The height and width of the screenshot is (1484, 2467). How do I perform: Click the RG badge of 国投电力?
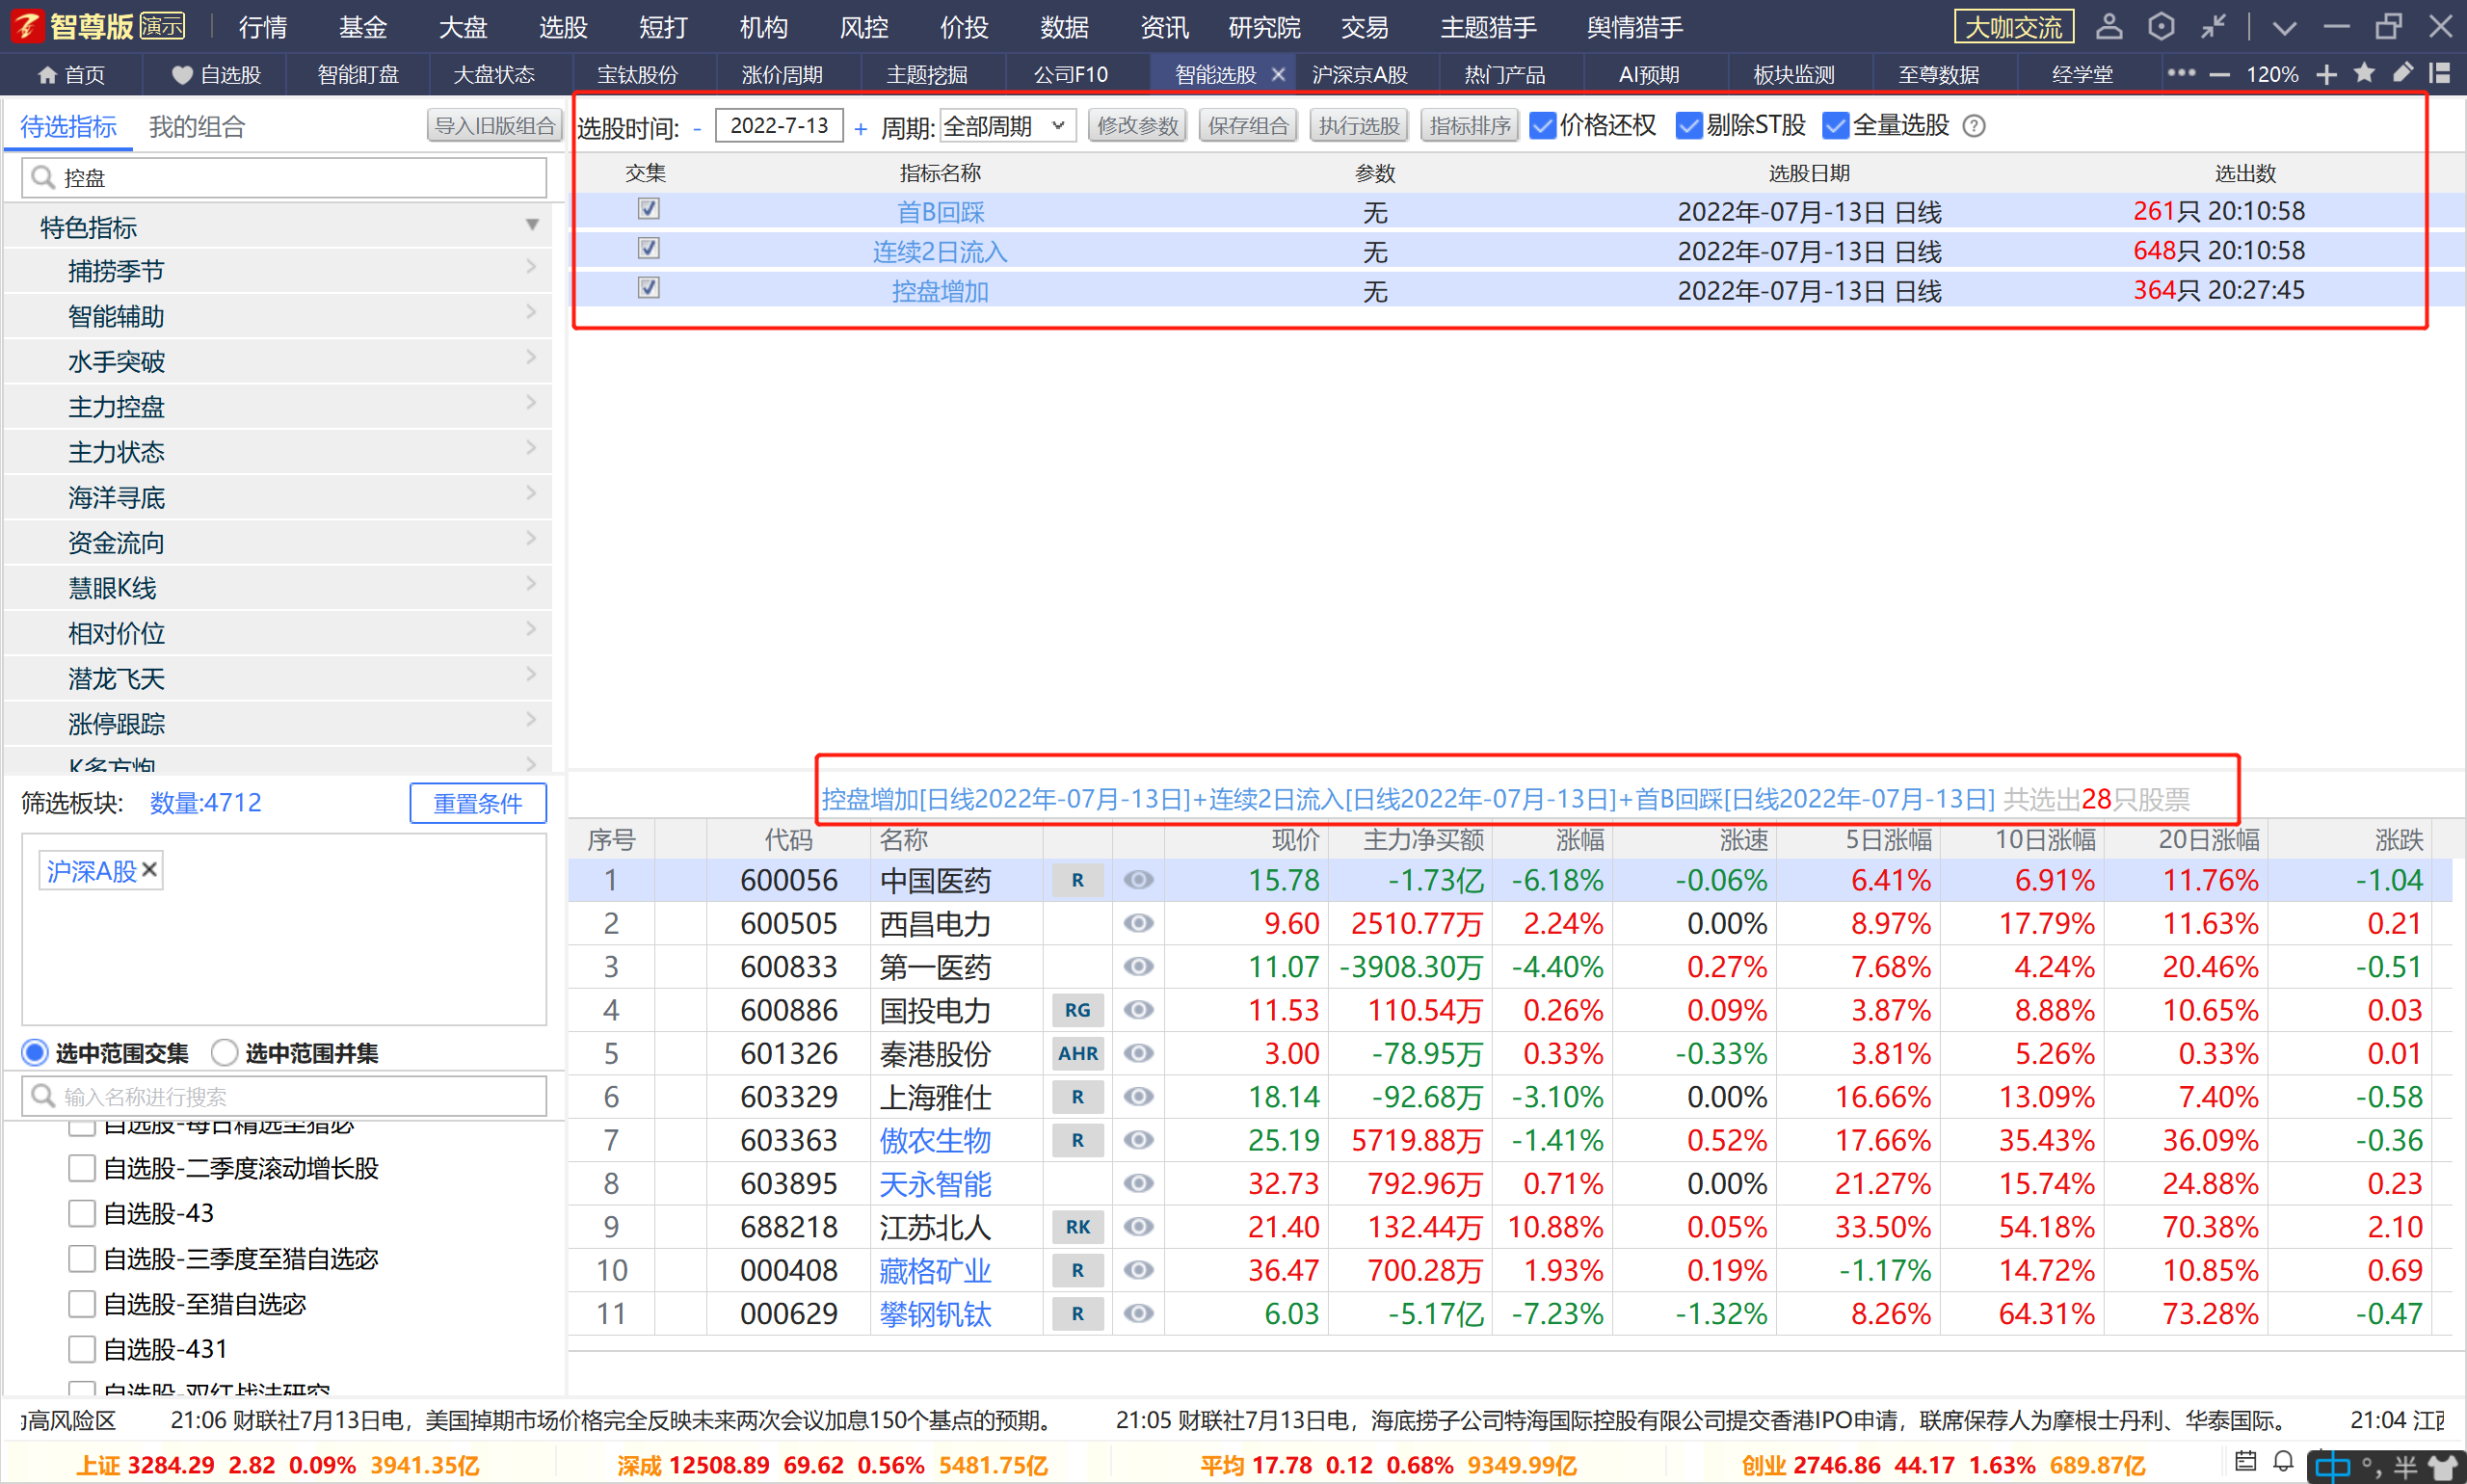pyautogui.click(x=1077, y=1010)
